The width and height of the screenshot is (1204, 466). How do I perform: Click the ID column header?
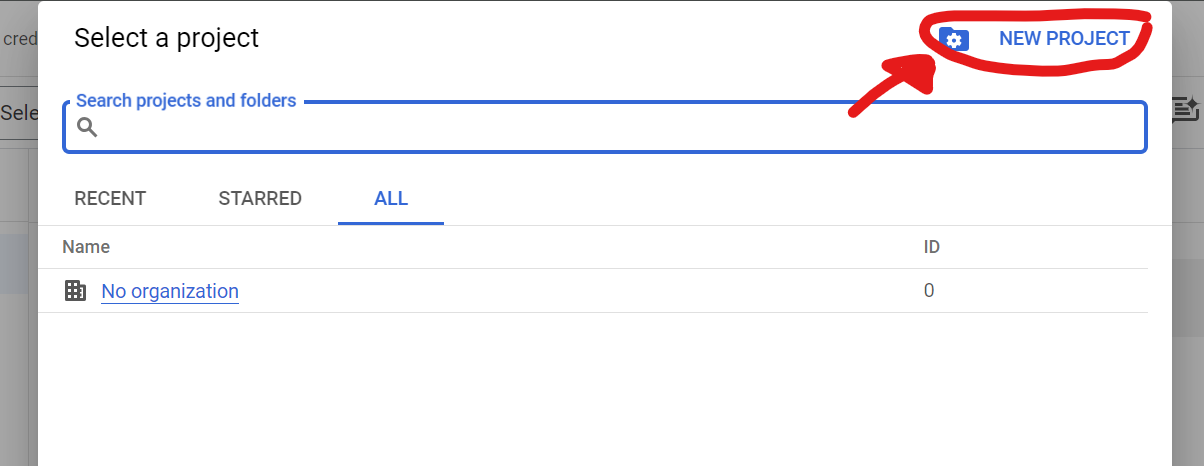point(932,247)
